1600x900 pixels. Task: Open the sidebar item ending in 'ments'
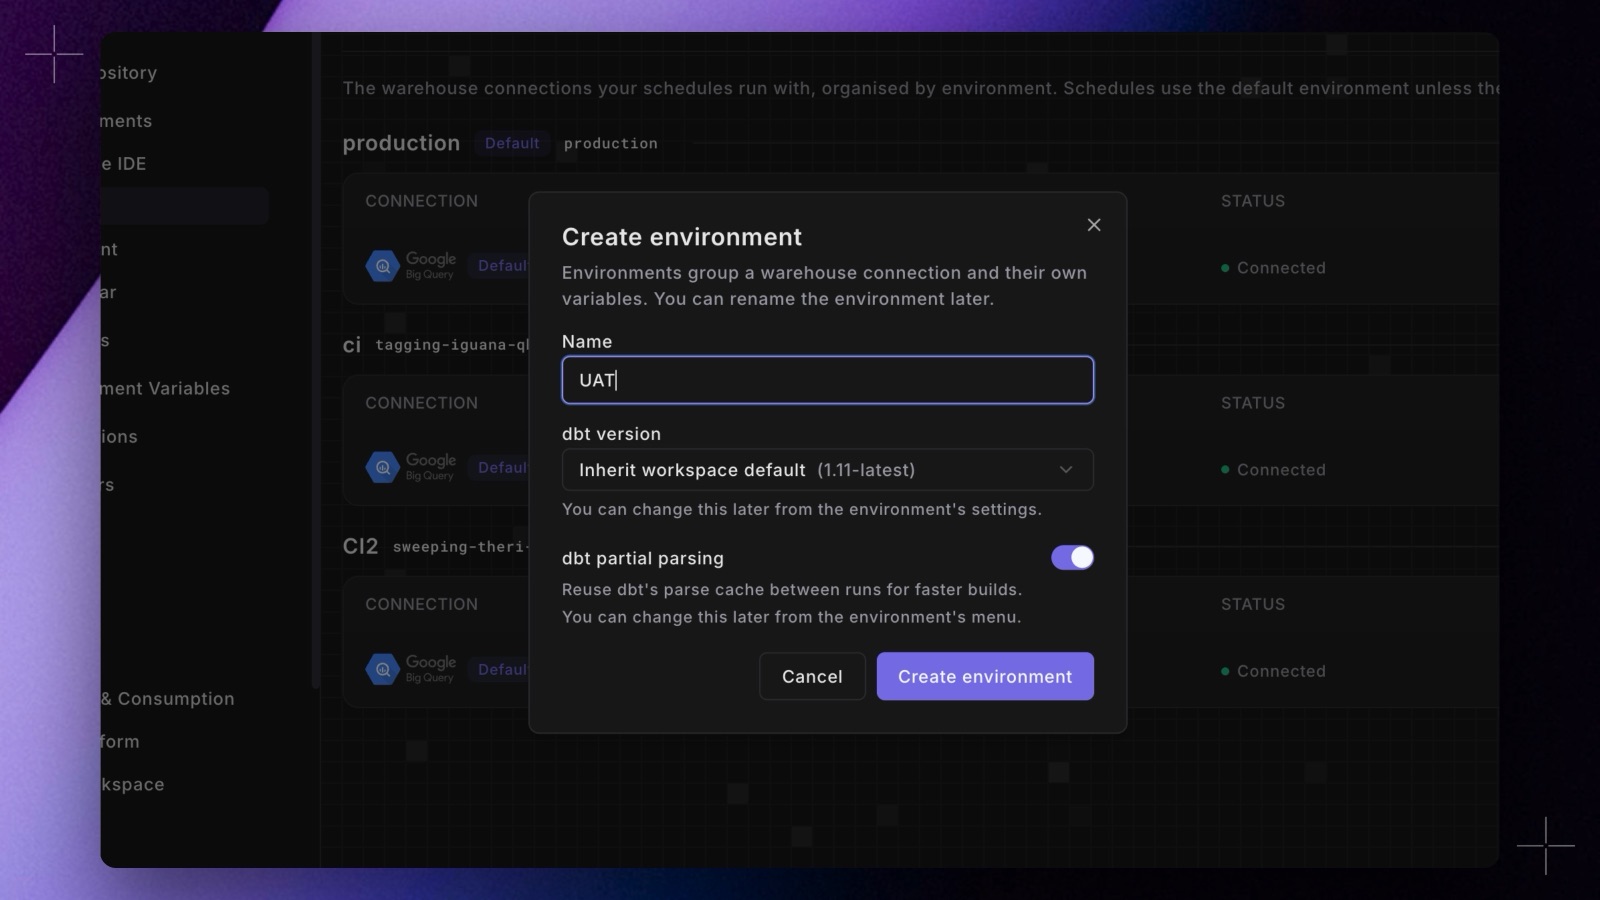[126, 121]
